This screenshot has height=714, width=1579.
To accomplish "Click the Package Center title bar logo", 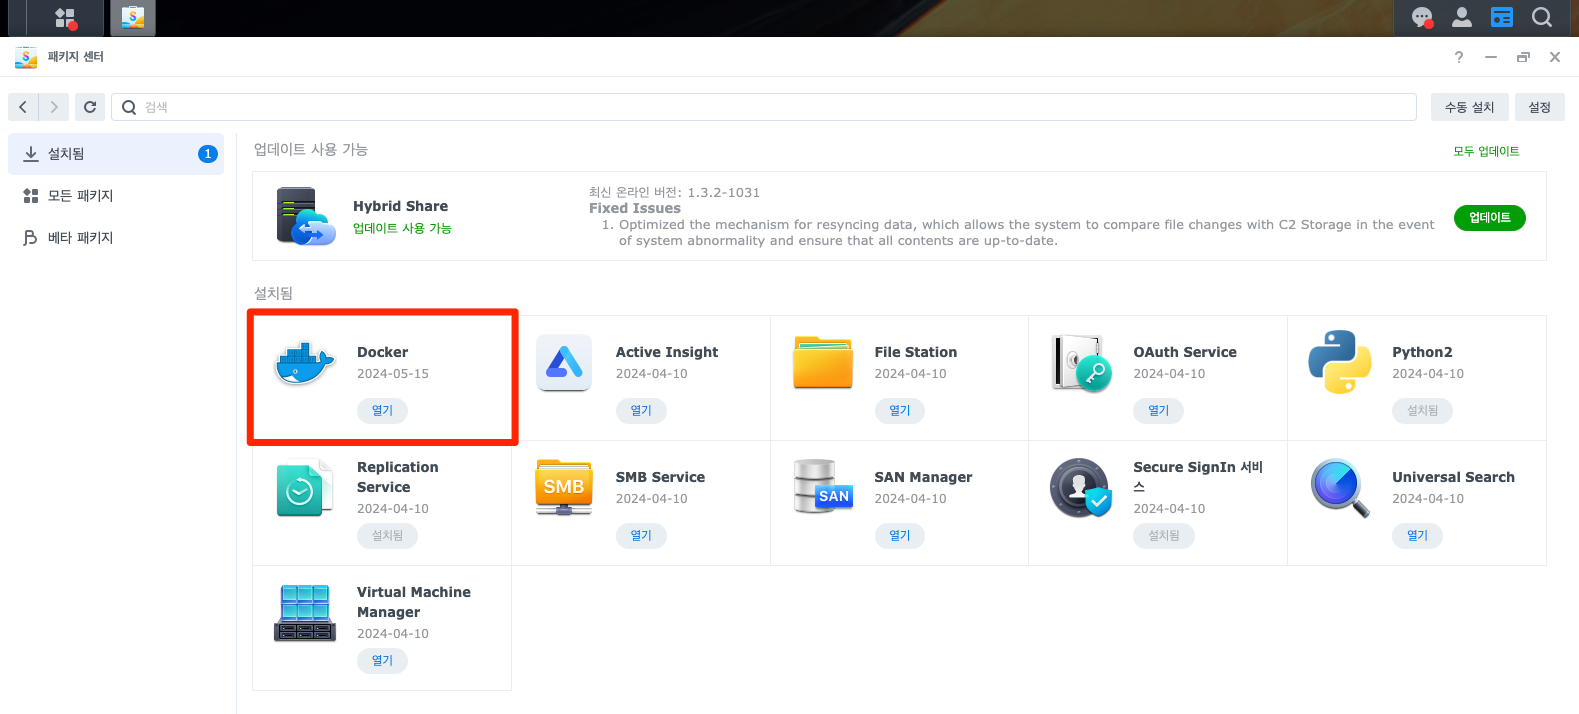I will (x=26, y=57).
